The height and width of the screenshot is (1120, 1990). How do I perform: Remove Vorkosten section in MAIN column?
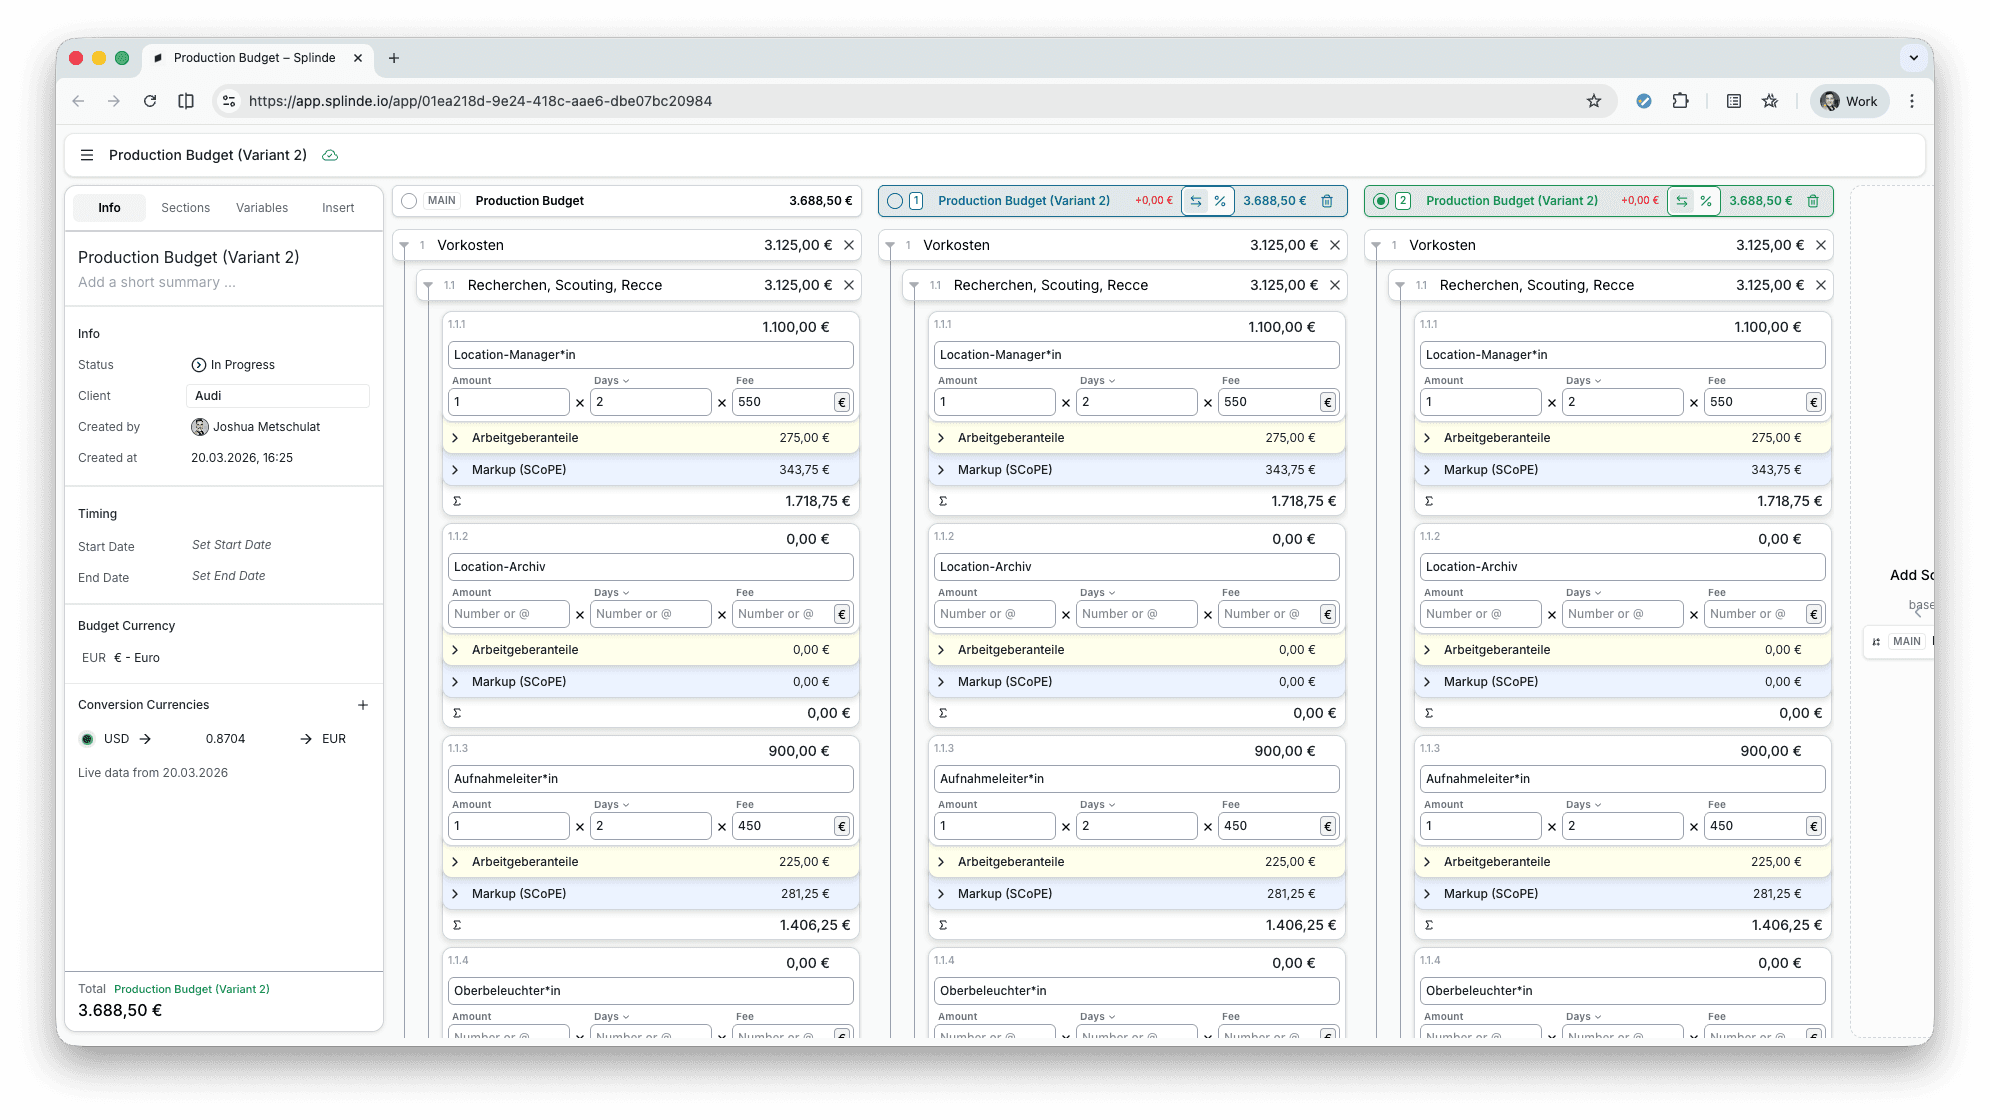849,245
